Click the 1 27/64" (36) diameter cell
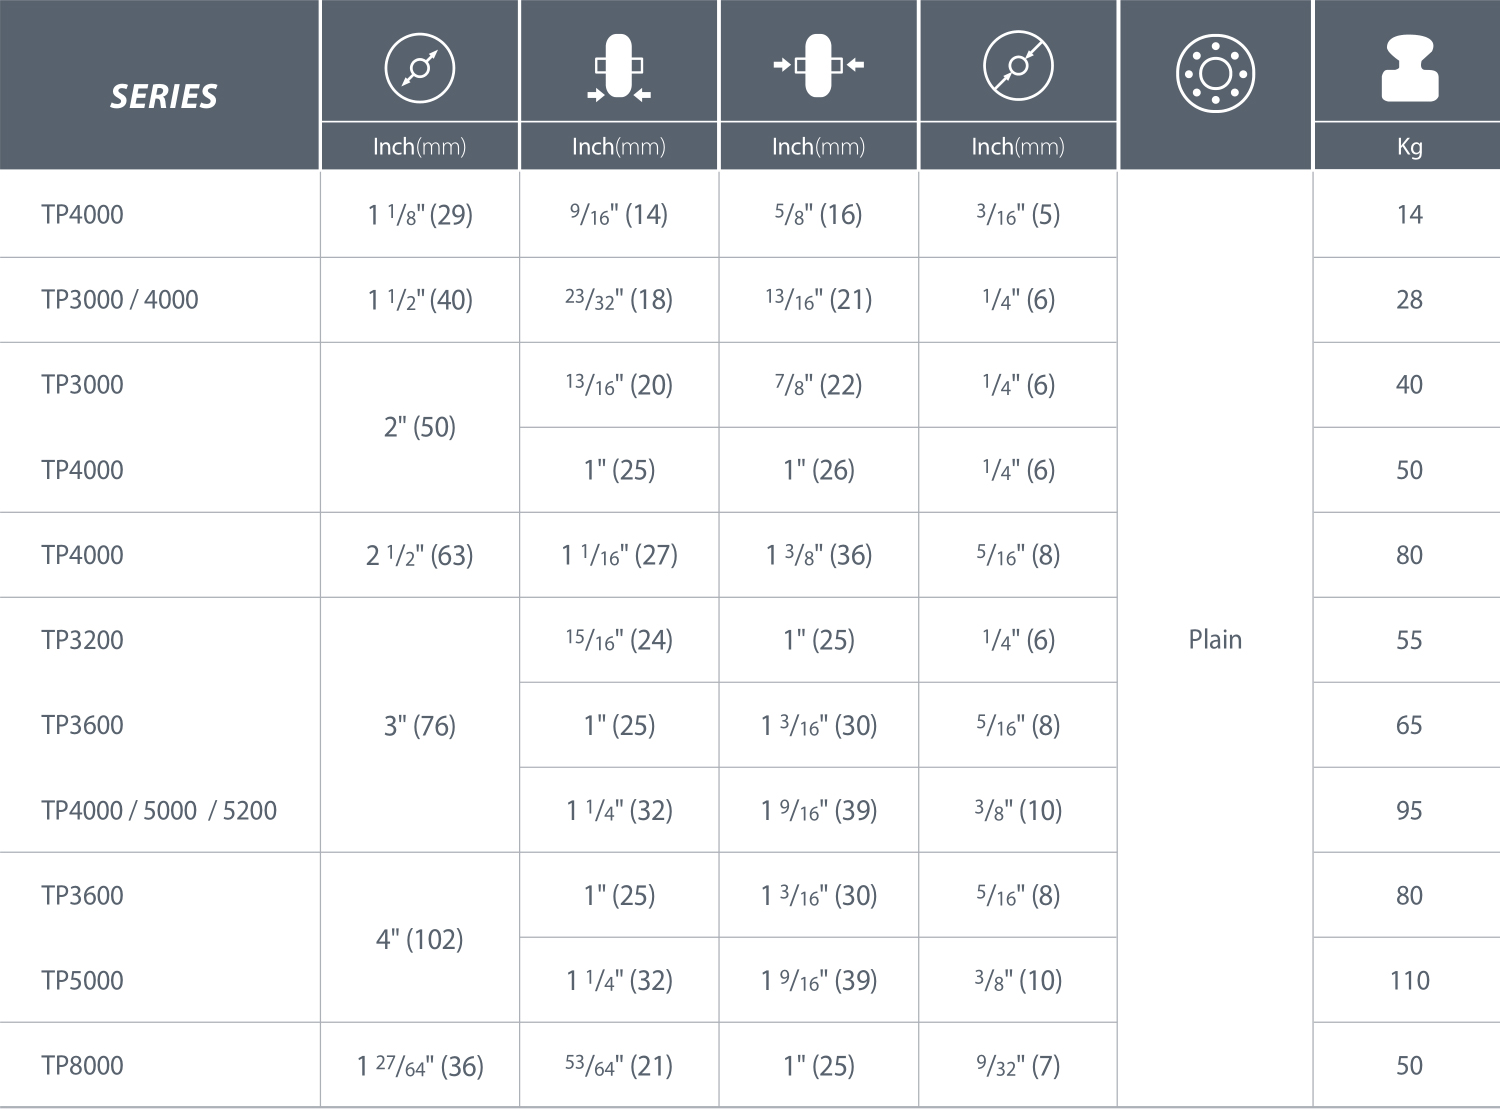Image resolution: width=1500 pixels, height=1109 pixels. (420, 1065)
